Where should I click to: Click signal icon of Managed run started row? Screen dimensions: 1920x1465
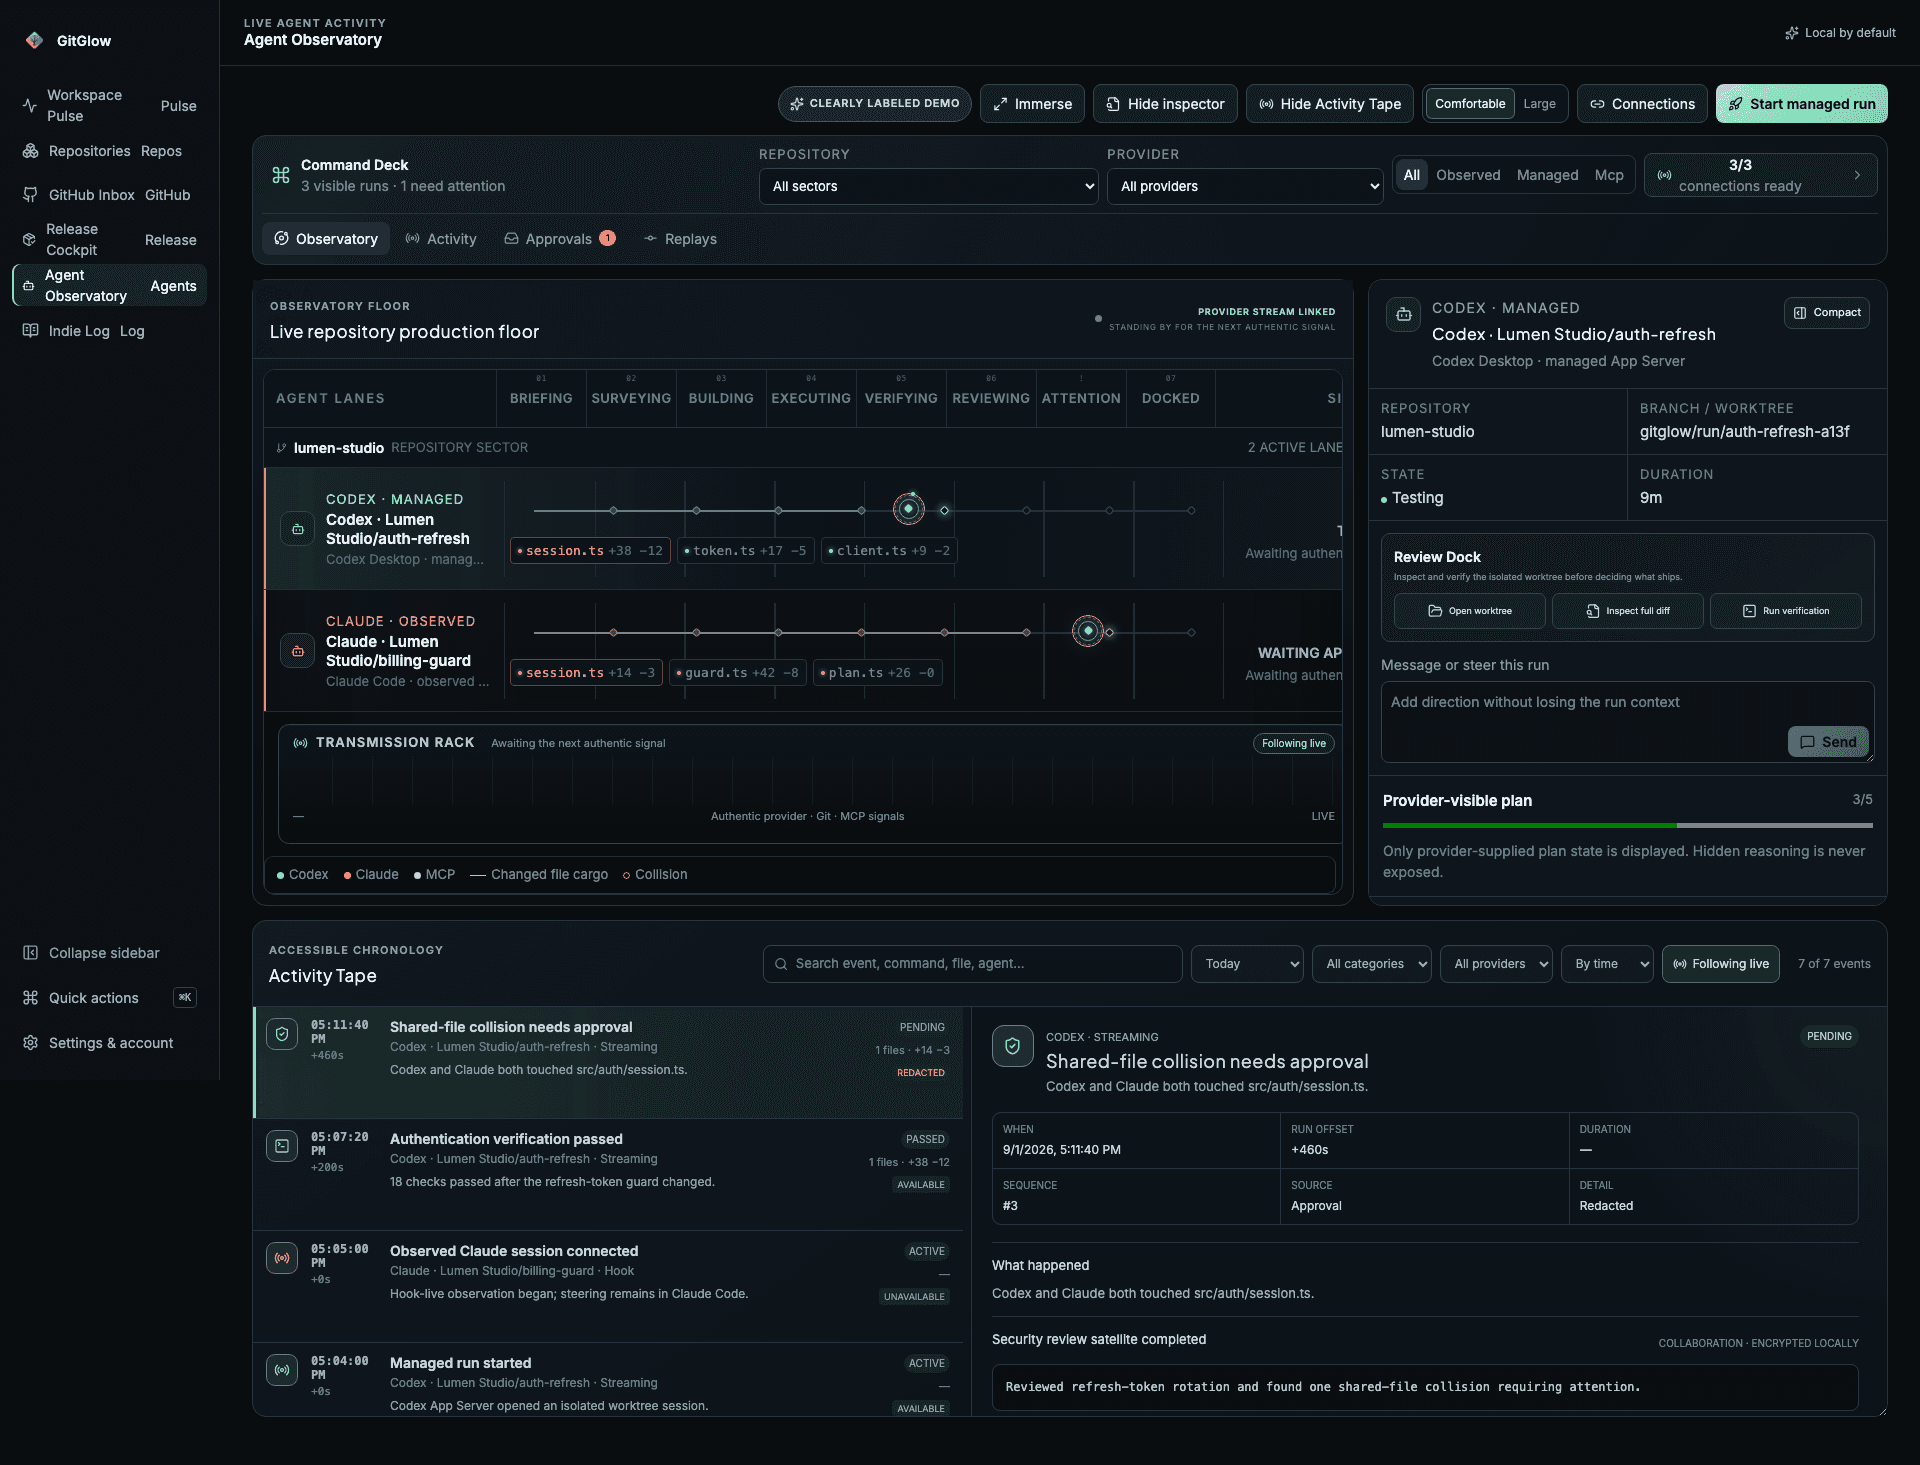[282, 1370]
